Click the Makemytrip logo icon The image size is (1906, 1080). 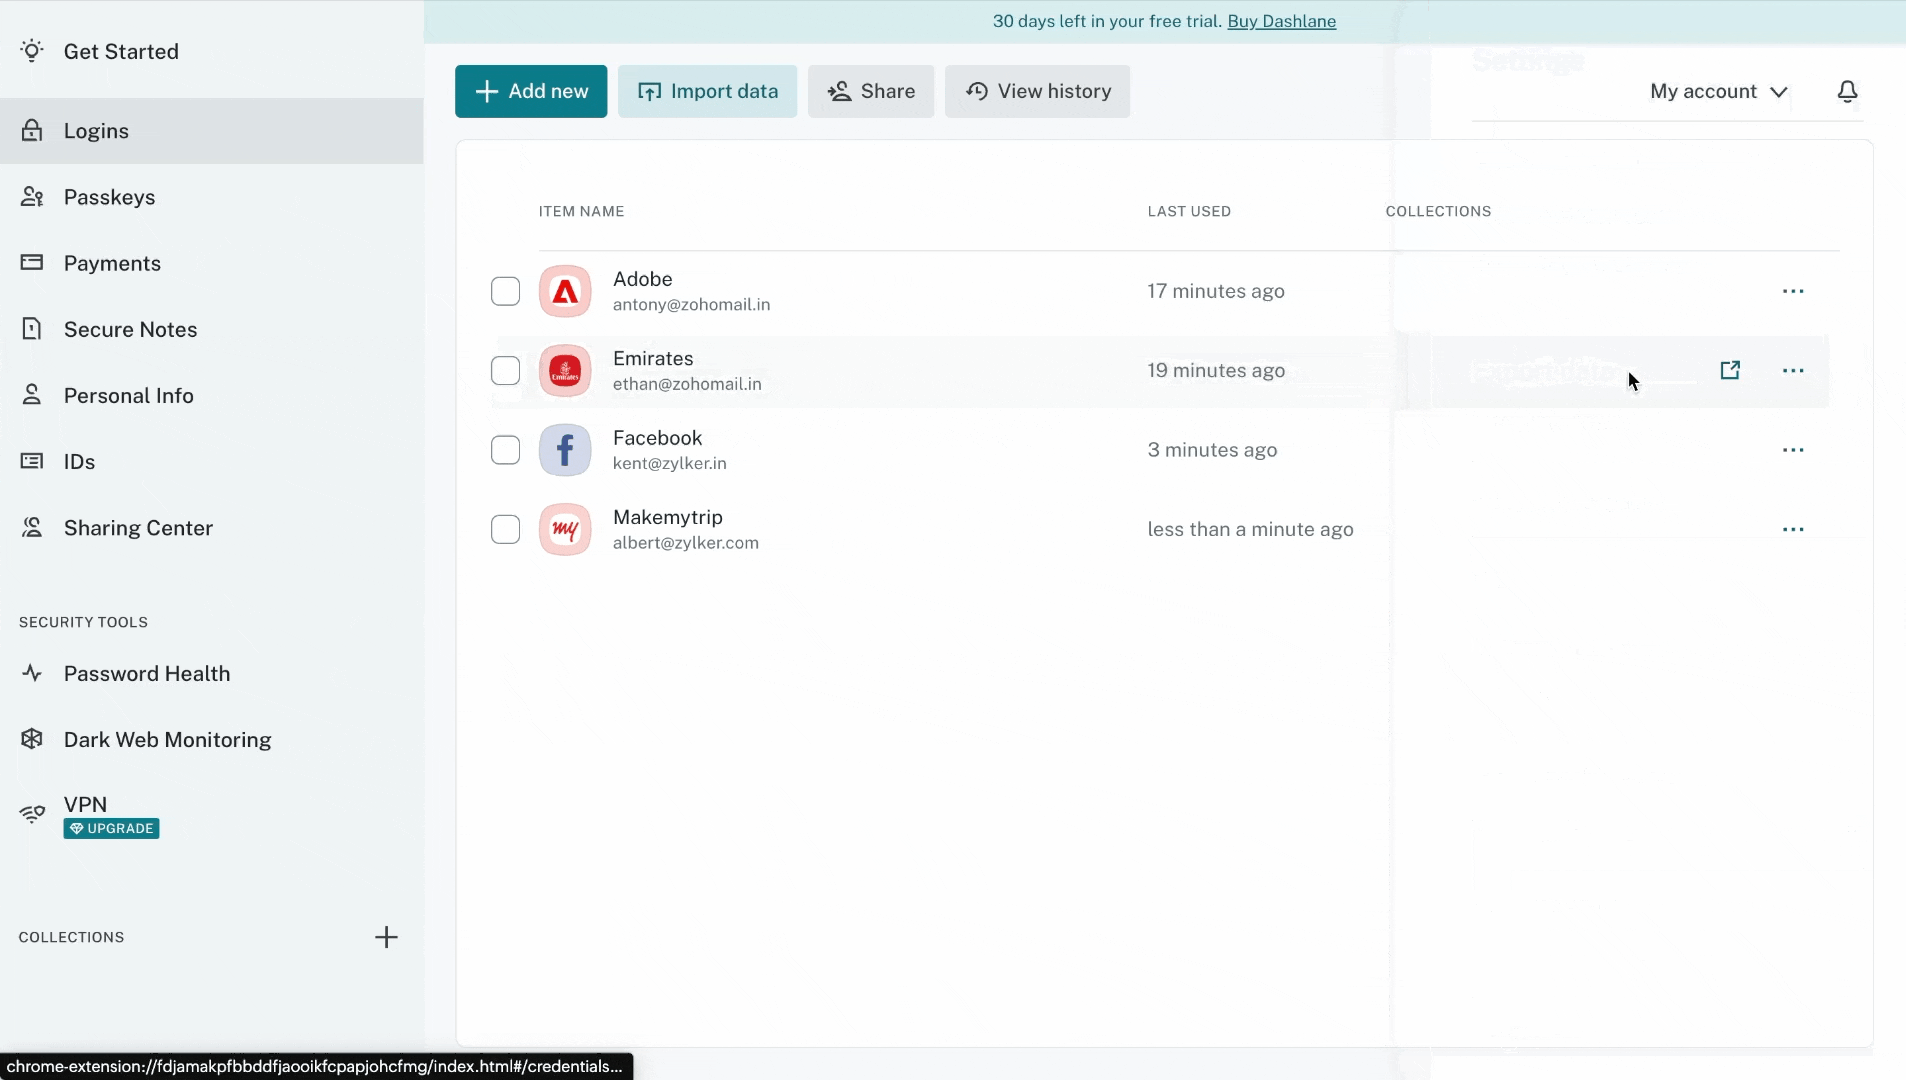(565, 529)
